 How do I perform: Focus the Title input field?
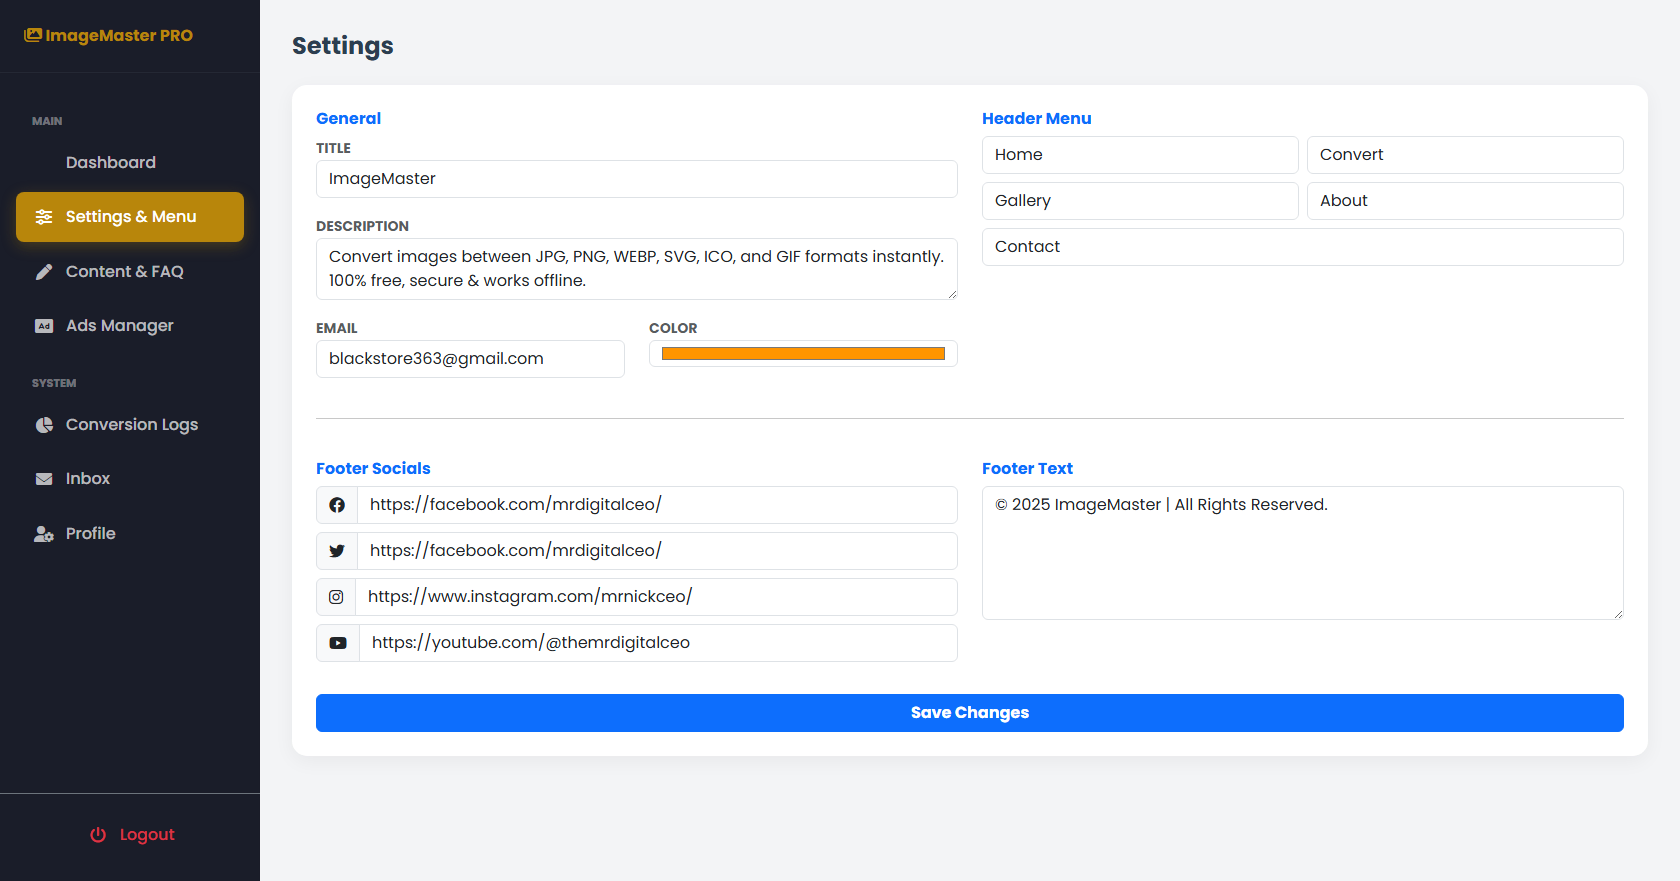click(636, 179)
